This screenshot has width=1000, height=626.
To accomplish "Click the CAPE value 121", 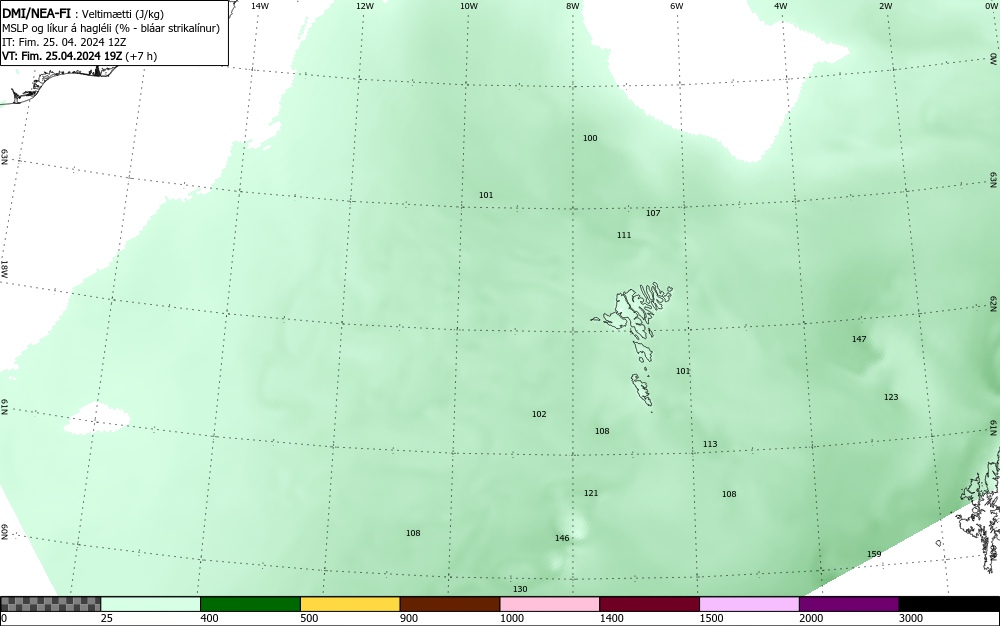I will 591,493.
